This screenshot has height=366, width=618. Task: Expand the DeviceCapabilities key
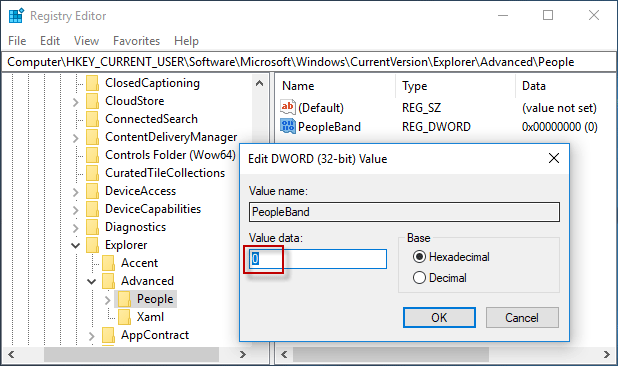click(x=76, y=210)
